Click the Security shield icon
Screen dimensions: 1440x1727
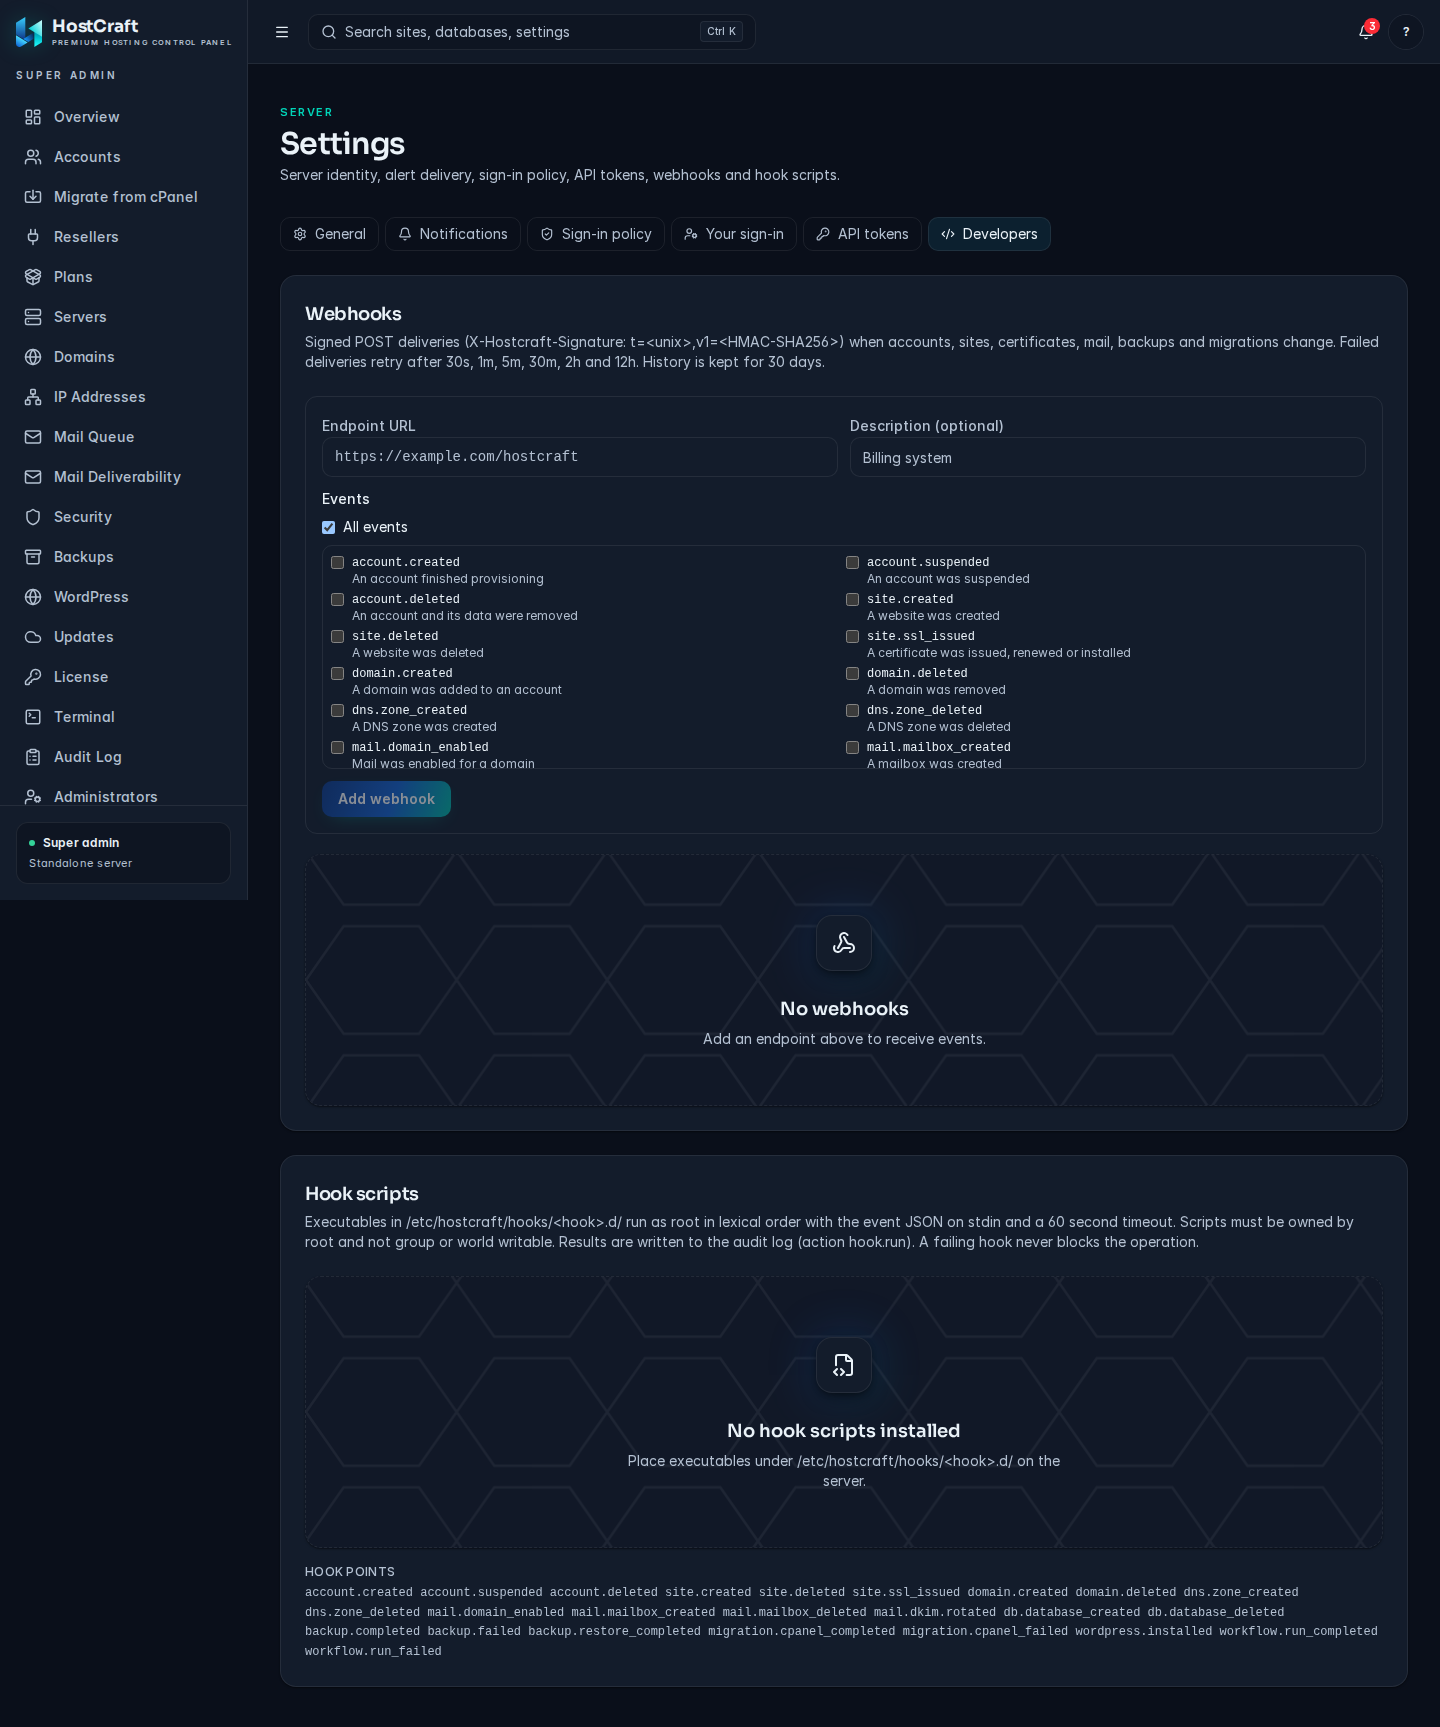pos(33,517)
